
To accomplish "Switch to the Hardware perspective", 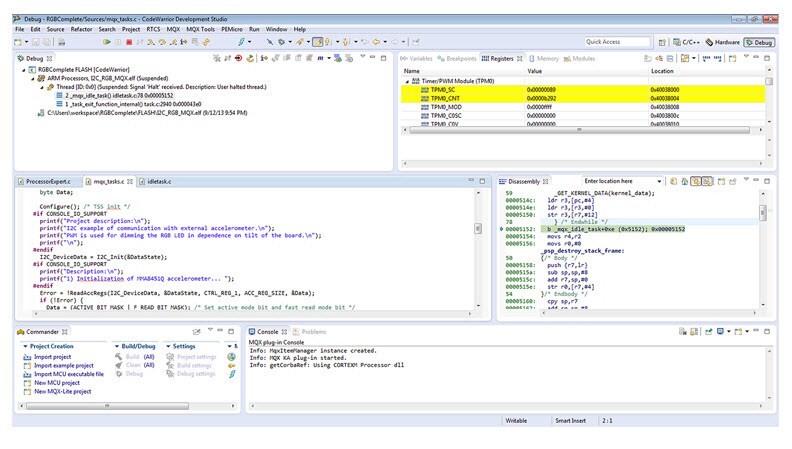I will coord(724,42).
